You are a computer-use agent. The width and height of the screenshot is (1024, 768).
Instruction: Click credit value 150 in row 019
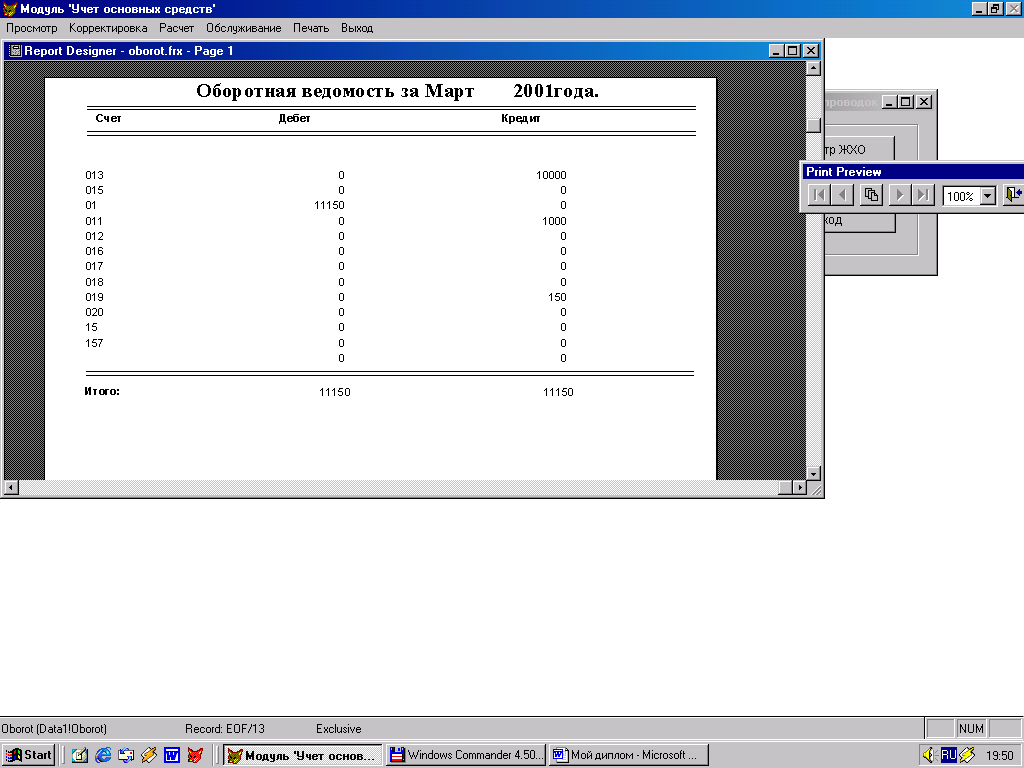(x=557, y=297)
